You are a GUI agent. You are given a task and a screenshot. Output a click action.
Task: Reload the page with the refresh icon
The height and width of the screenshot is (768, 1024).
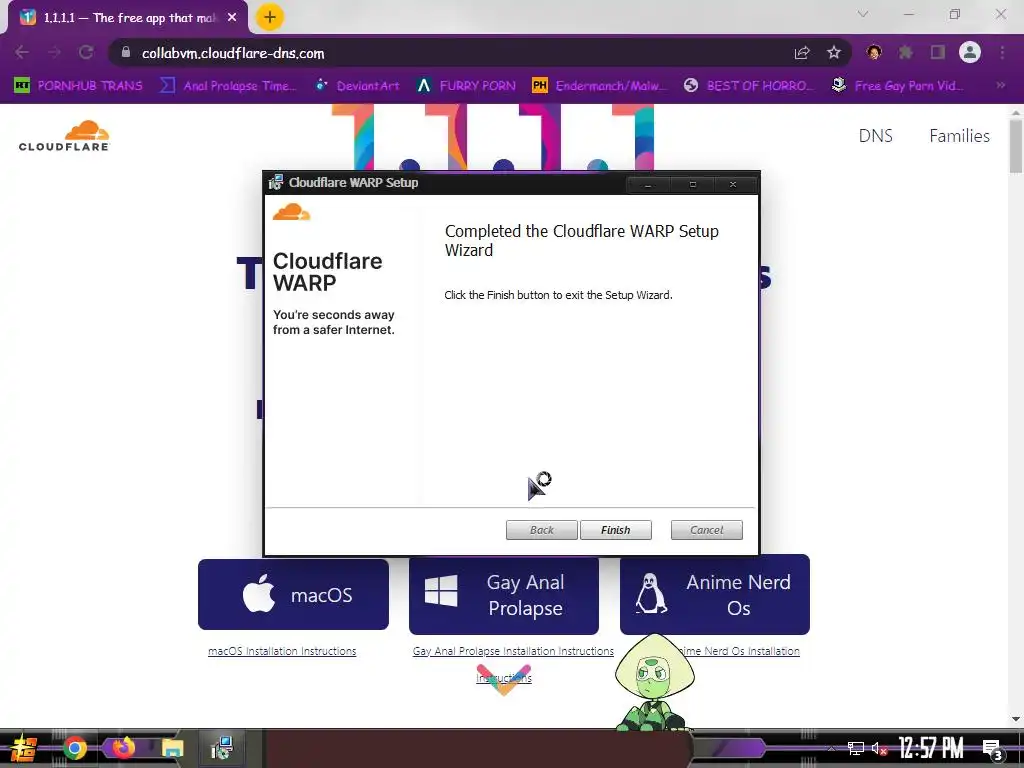pos(86,52)
